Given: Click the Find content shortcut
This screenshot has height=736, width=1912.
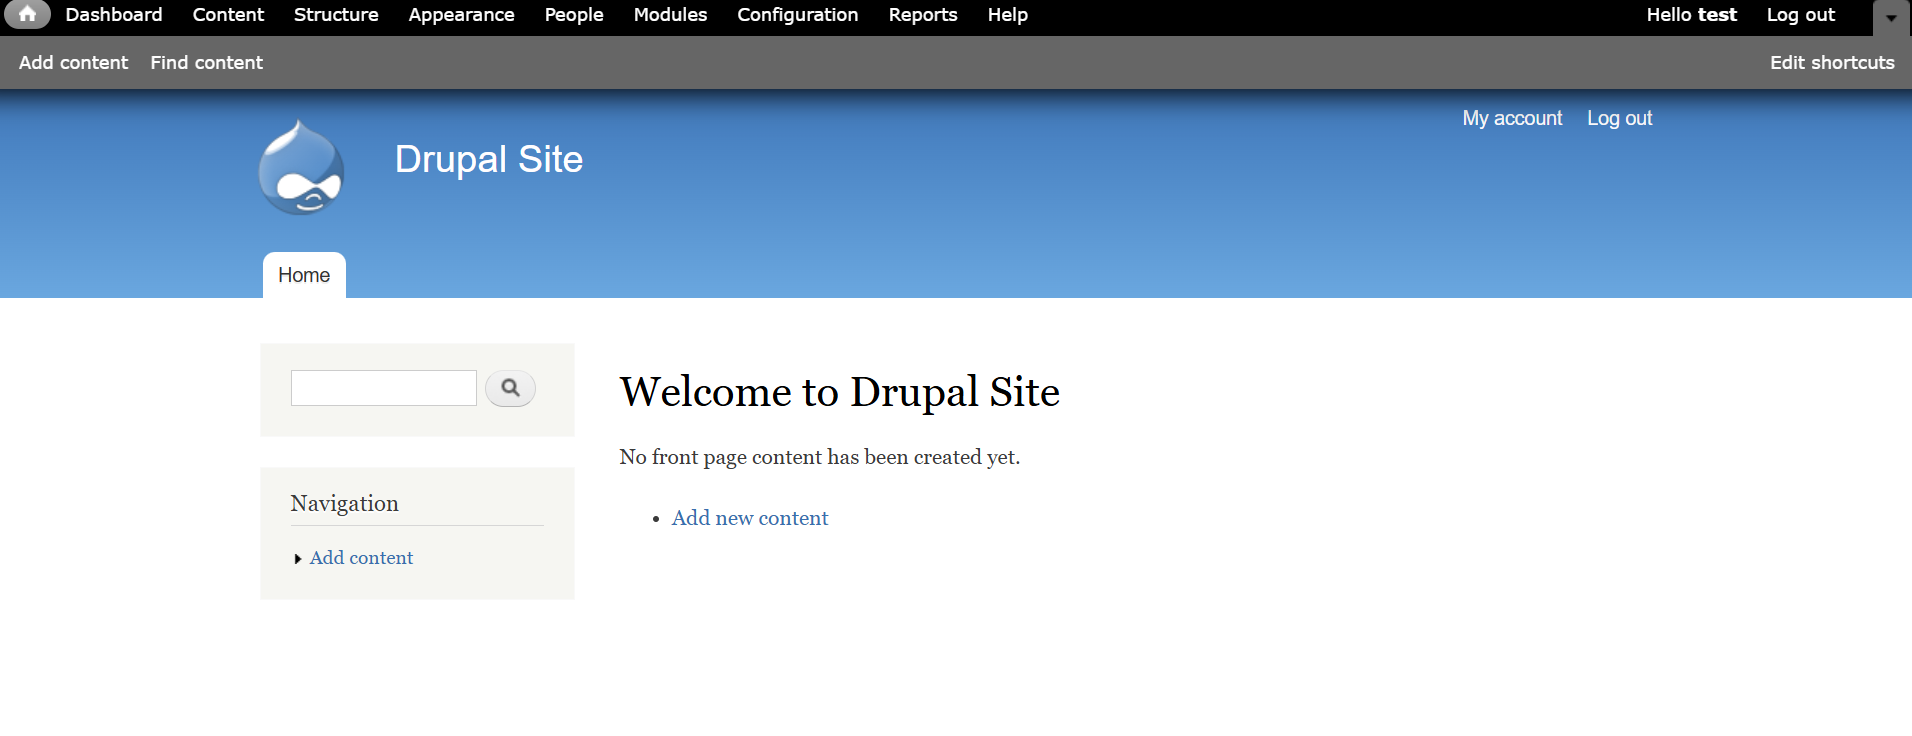Looking at the screenshot, I should (207, 63).
